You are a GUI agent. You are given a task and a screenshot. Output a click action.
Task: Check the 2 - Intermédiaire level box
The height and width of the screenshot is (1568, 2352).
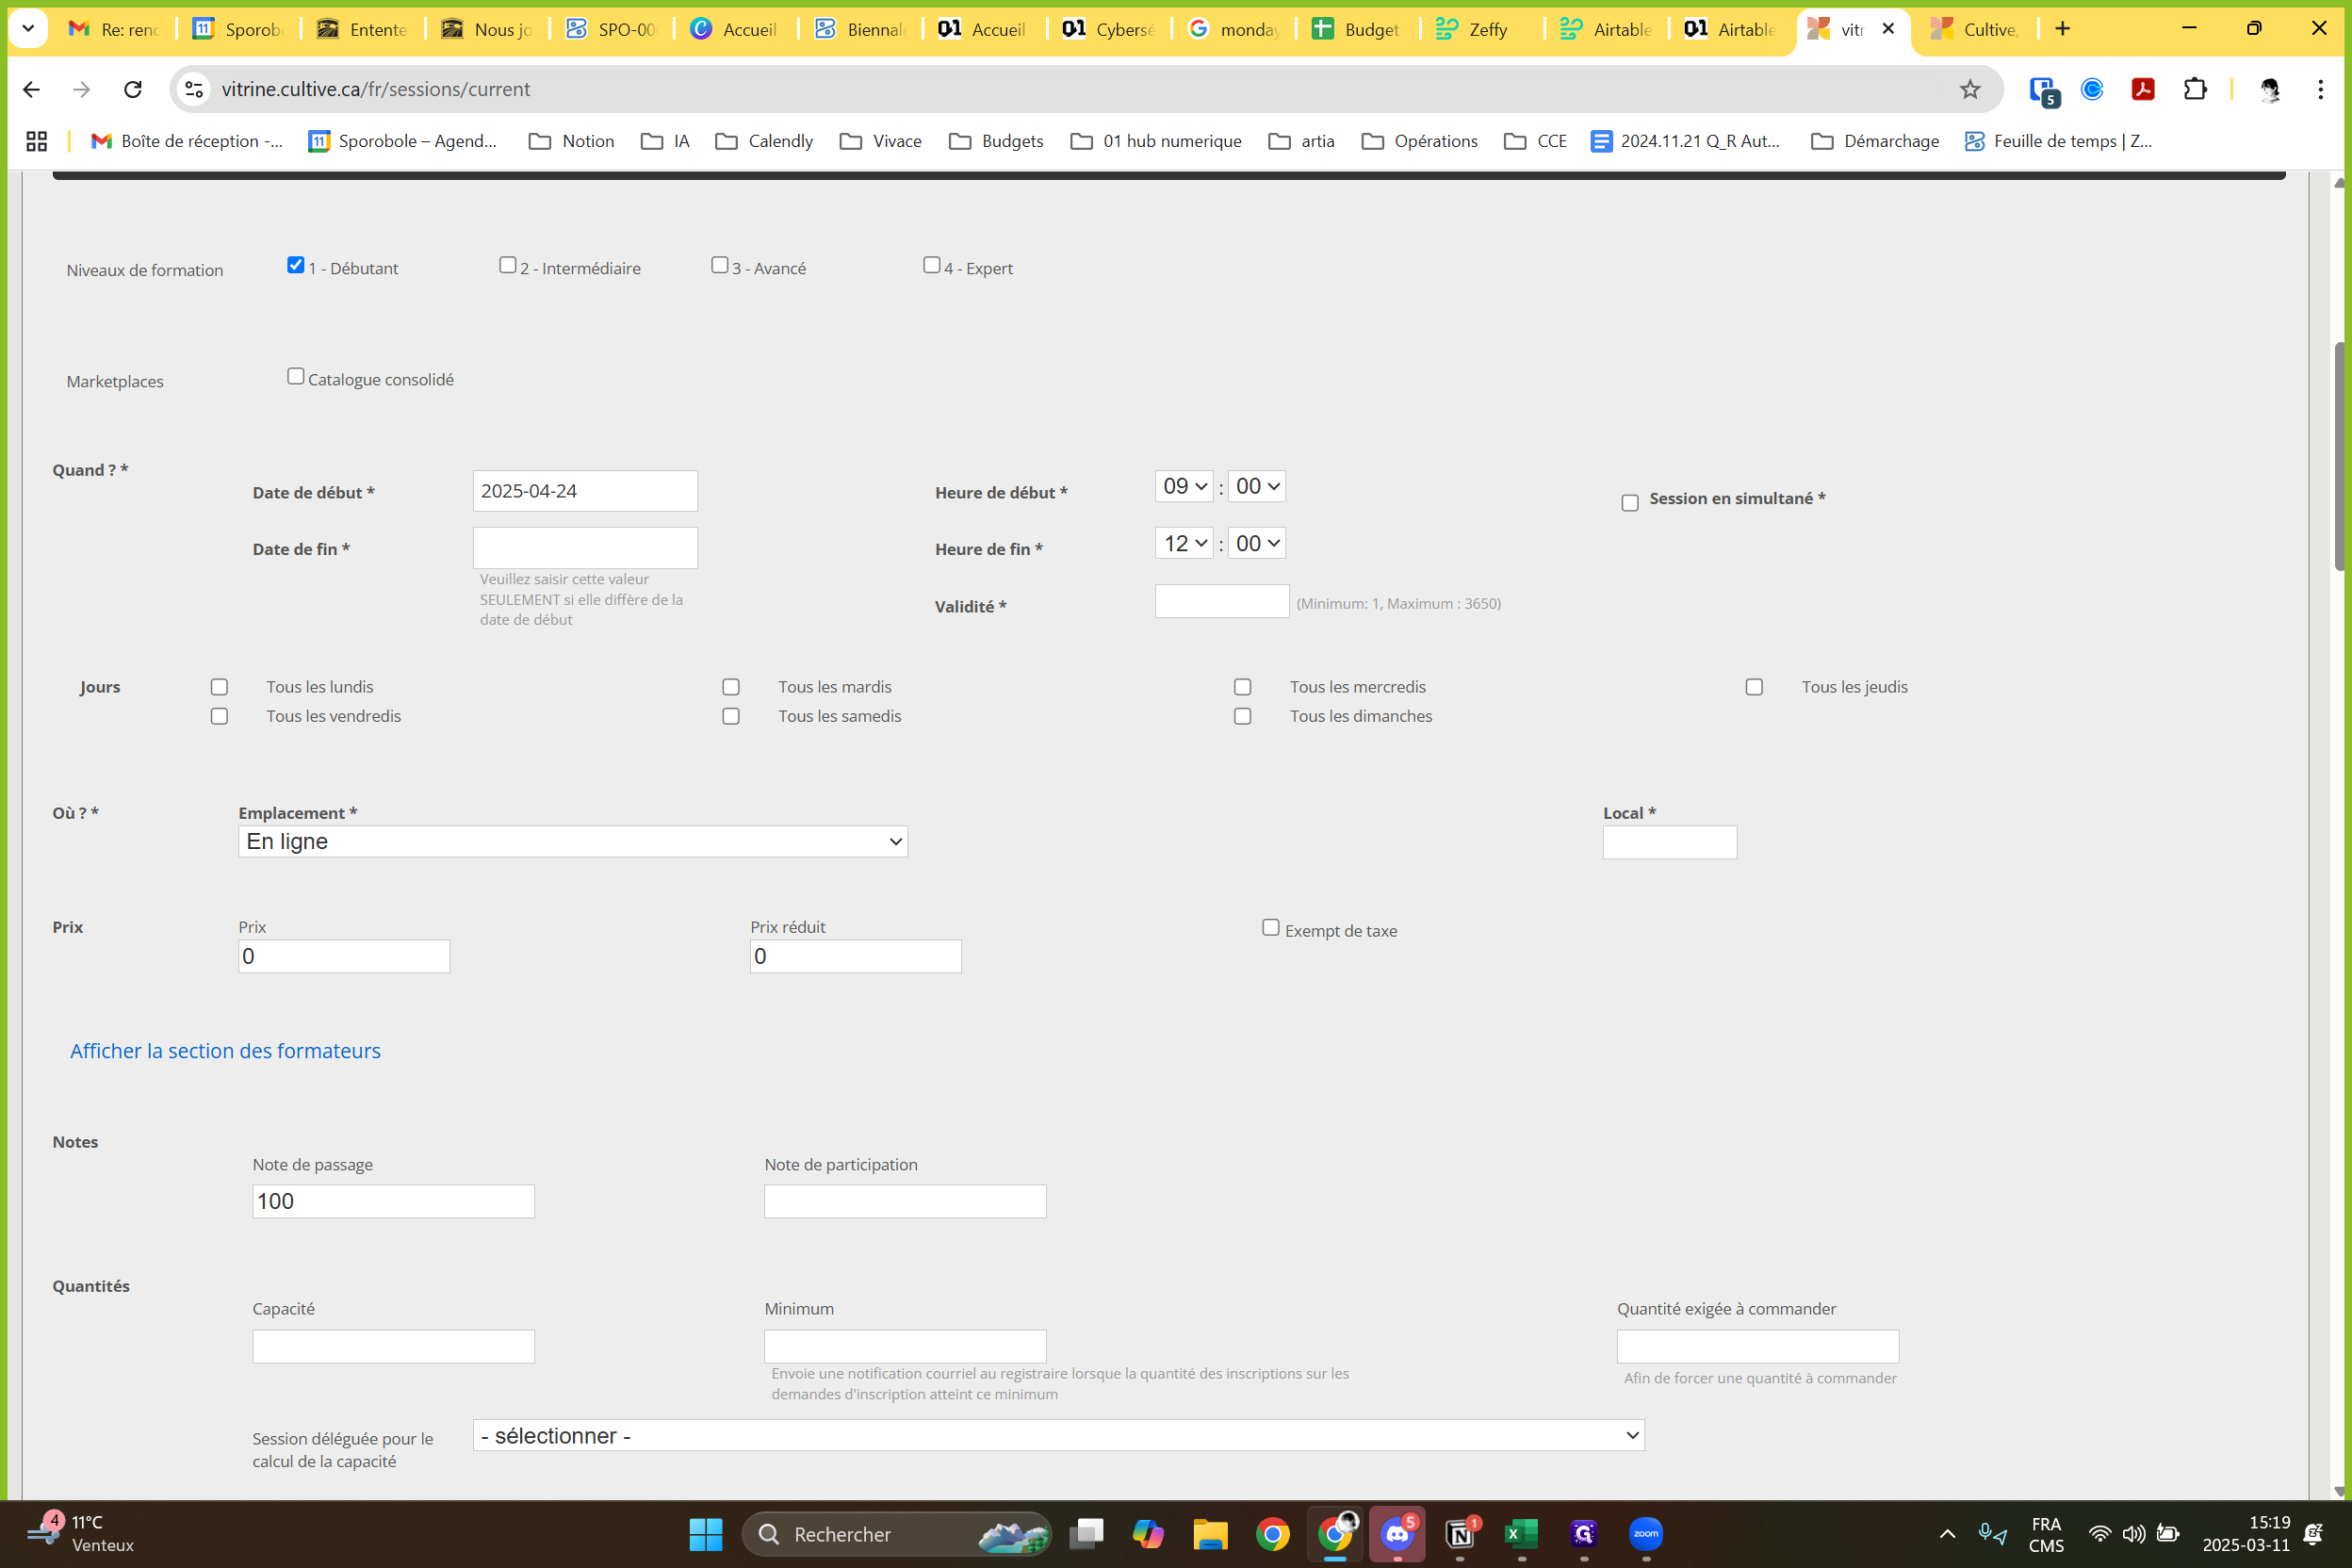[x=507, y=265]
